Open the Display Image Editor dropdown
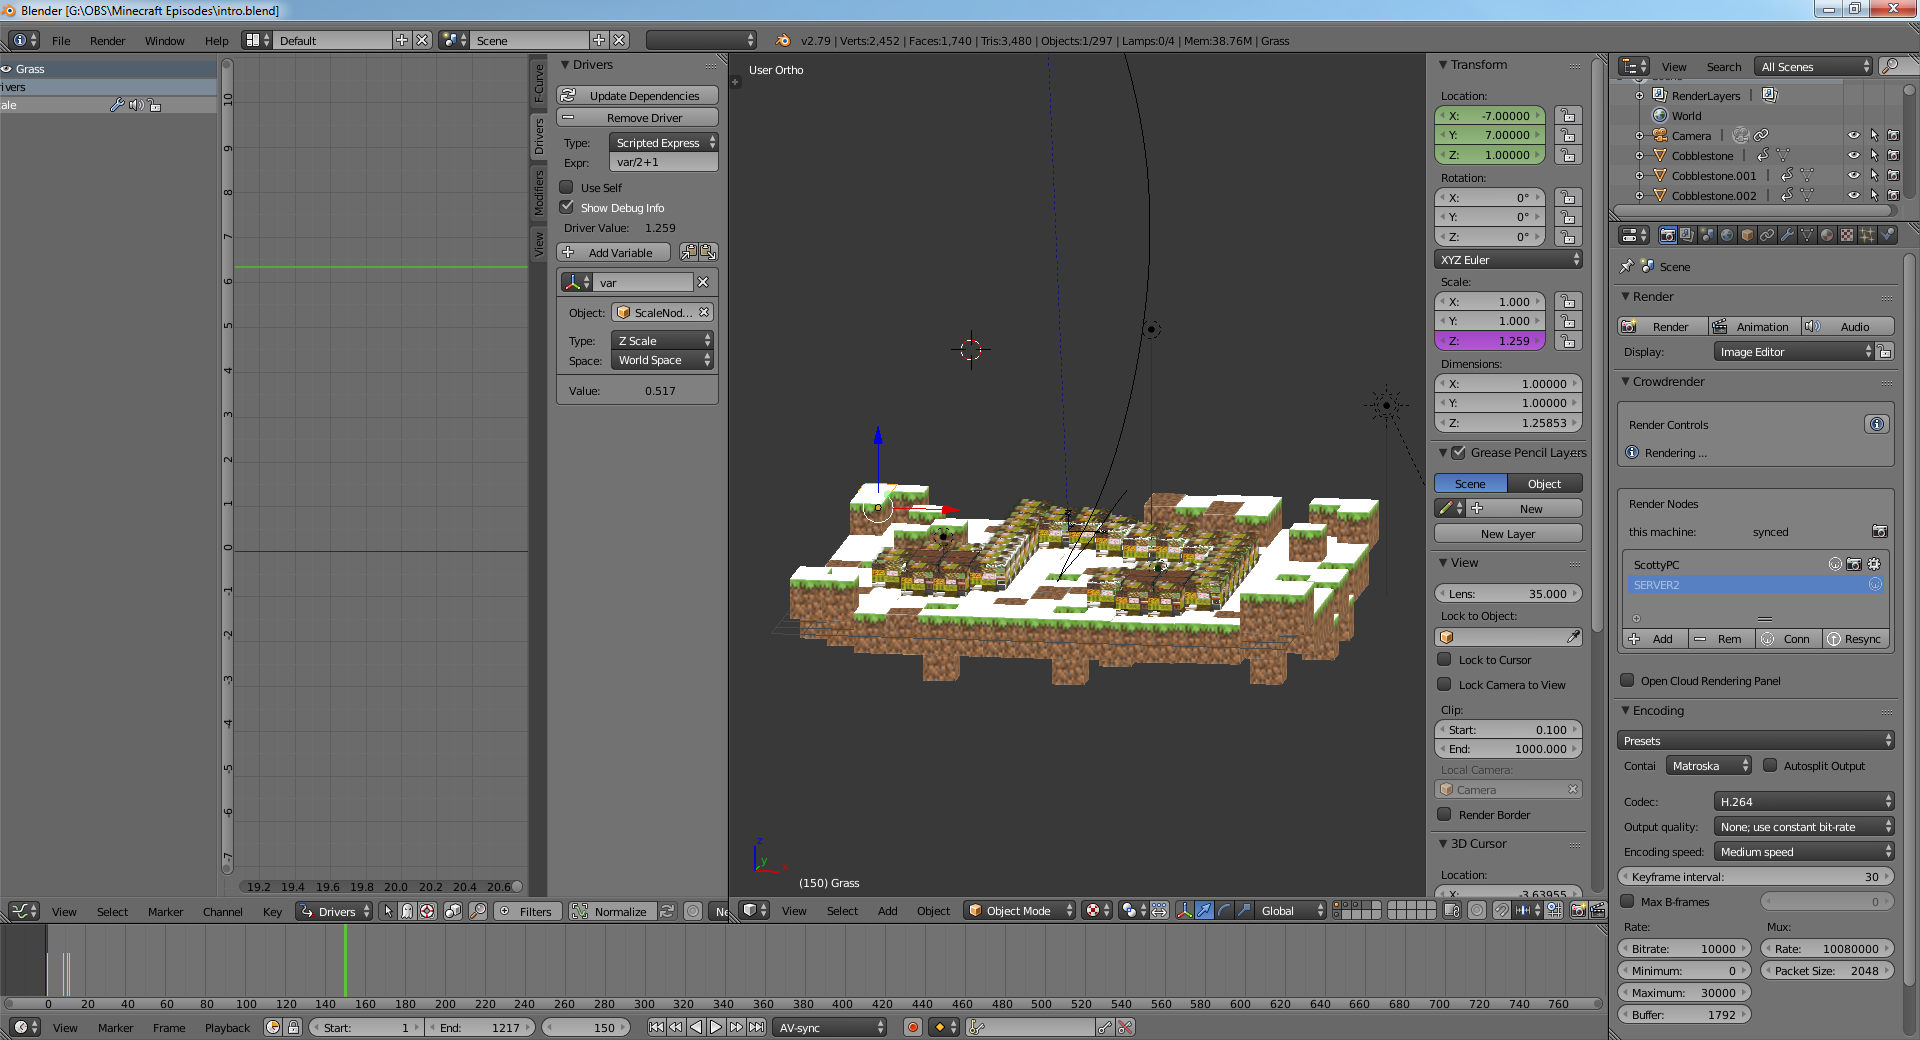Image resolution: width=1920 pixels, height=1040 pixels. 1794,351
